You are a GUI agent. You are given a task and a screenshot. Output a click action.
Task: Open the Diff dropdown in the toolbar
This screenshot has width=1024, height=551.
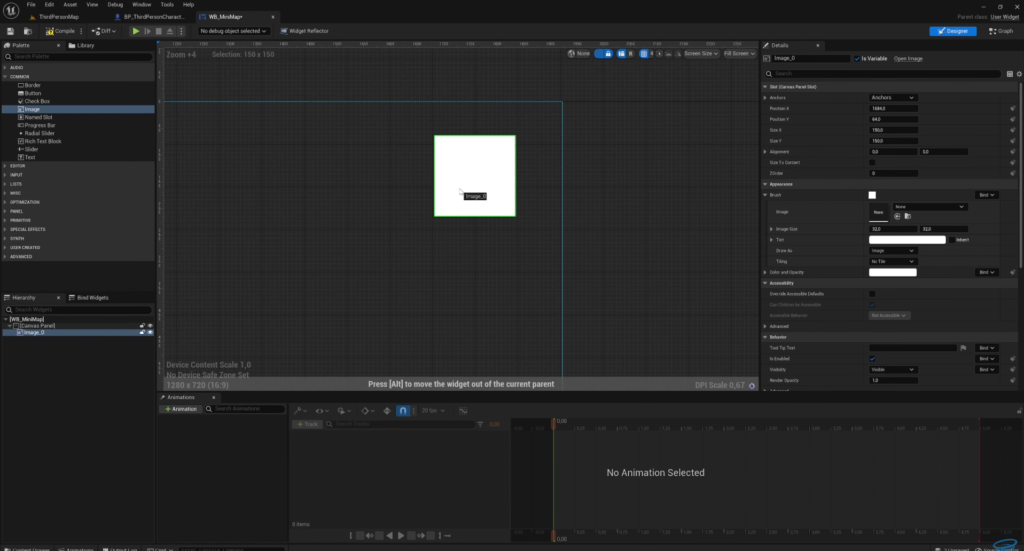(x=104, y=31)
